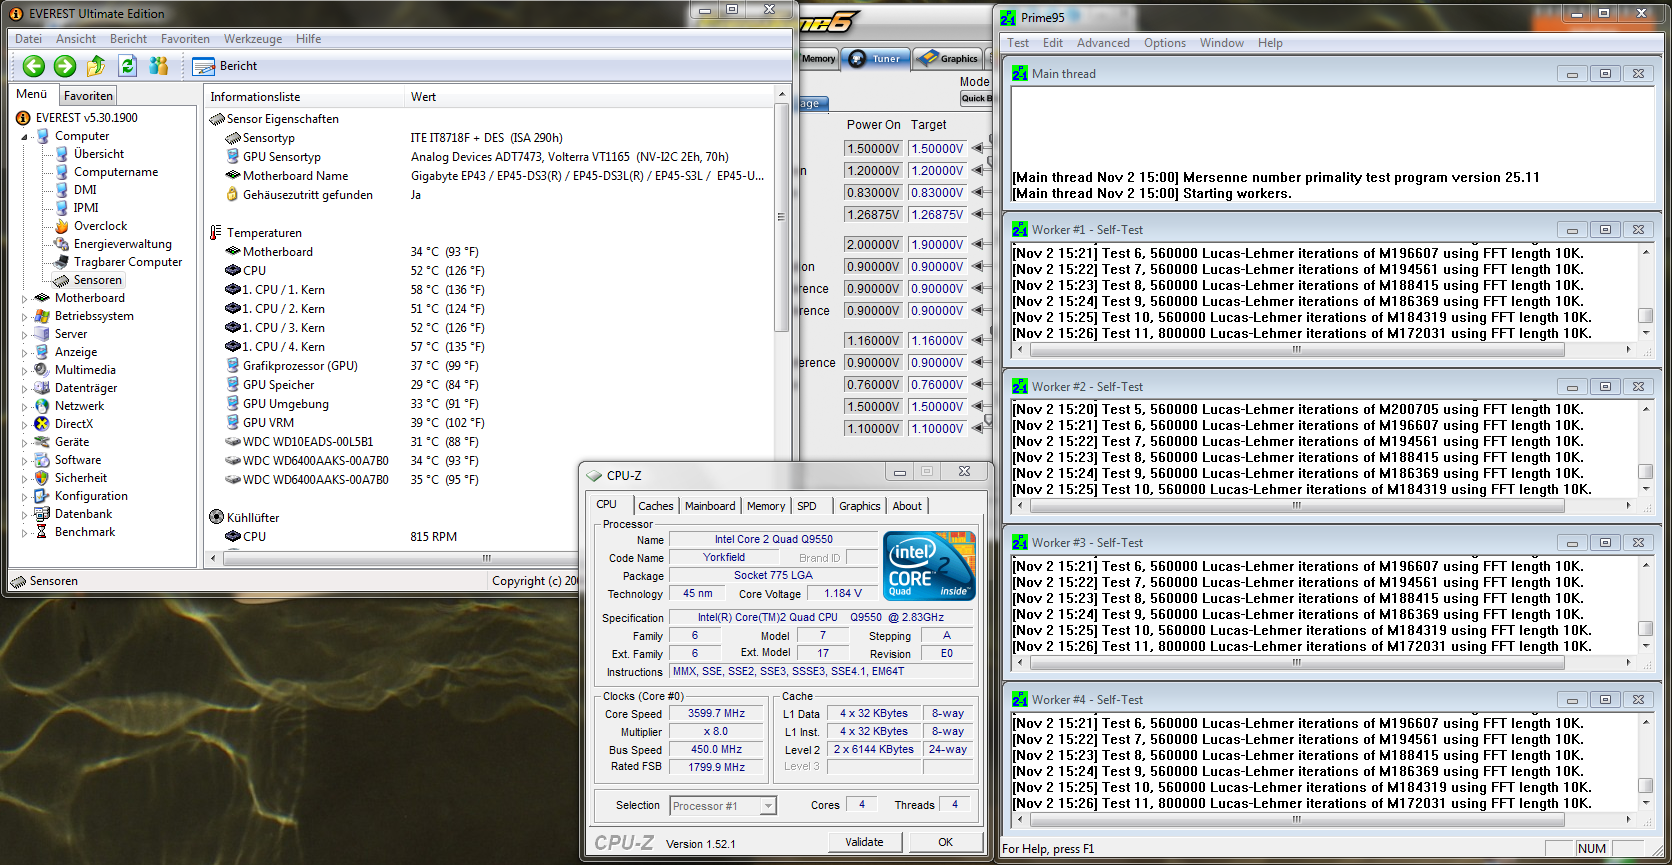This screenshot has height=865, width=1672.
Task: Switch to the Mainboard tab in CPU-Z
Action: pyautogui.click(x=710, y=506)
